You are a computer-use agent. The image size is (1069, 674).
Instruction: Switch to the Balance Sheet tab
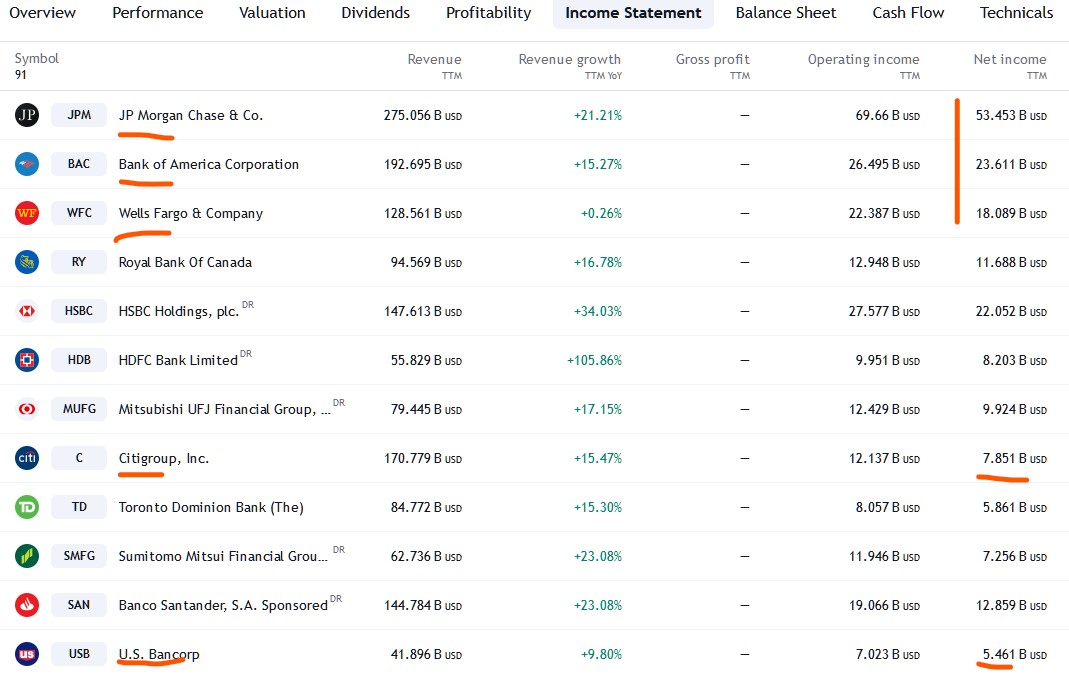pyautogui.click(x=786, y=13)
